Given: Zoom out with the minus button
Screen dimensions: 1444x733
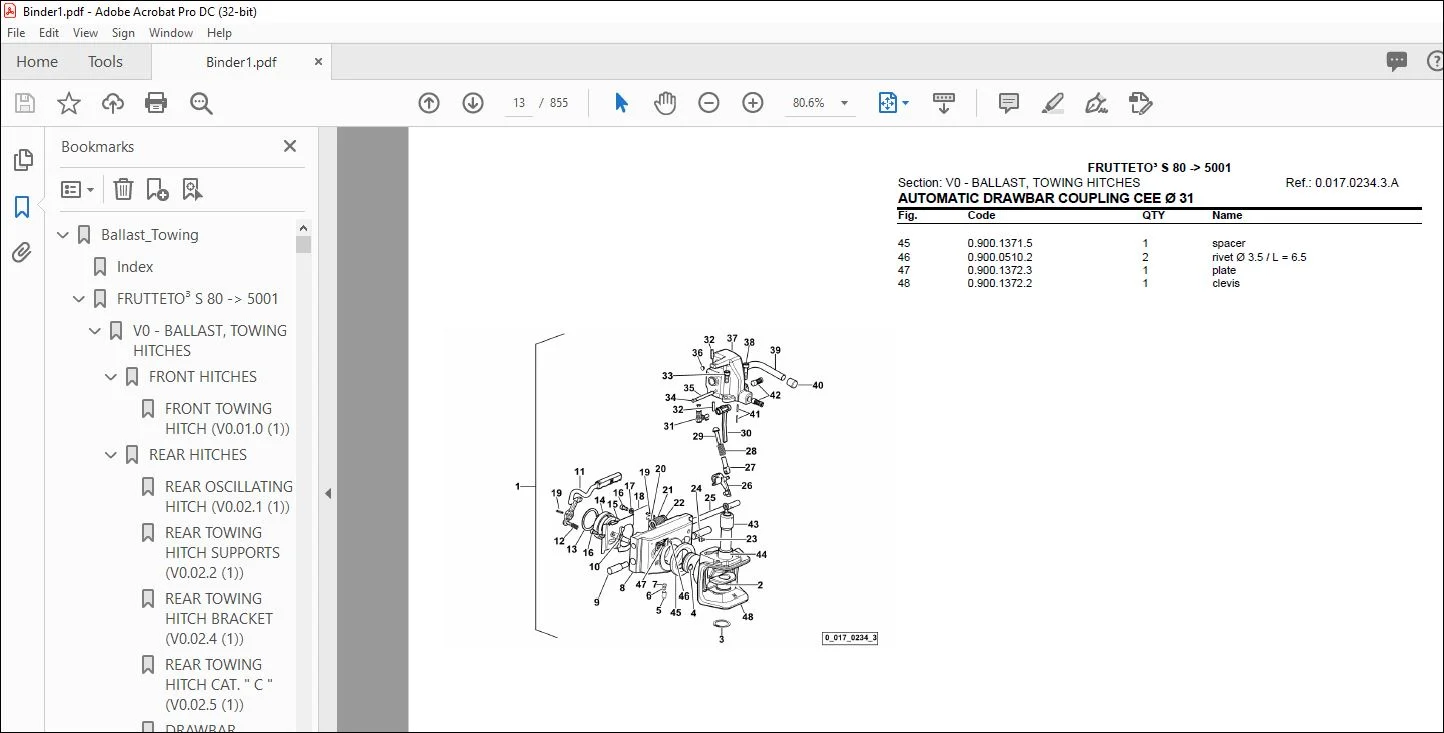Looking at the screenshot, I should pos(709,103).
